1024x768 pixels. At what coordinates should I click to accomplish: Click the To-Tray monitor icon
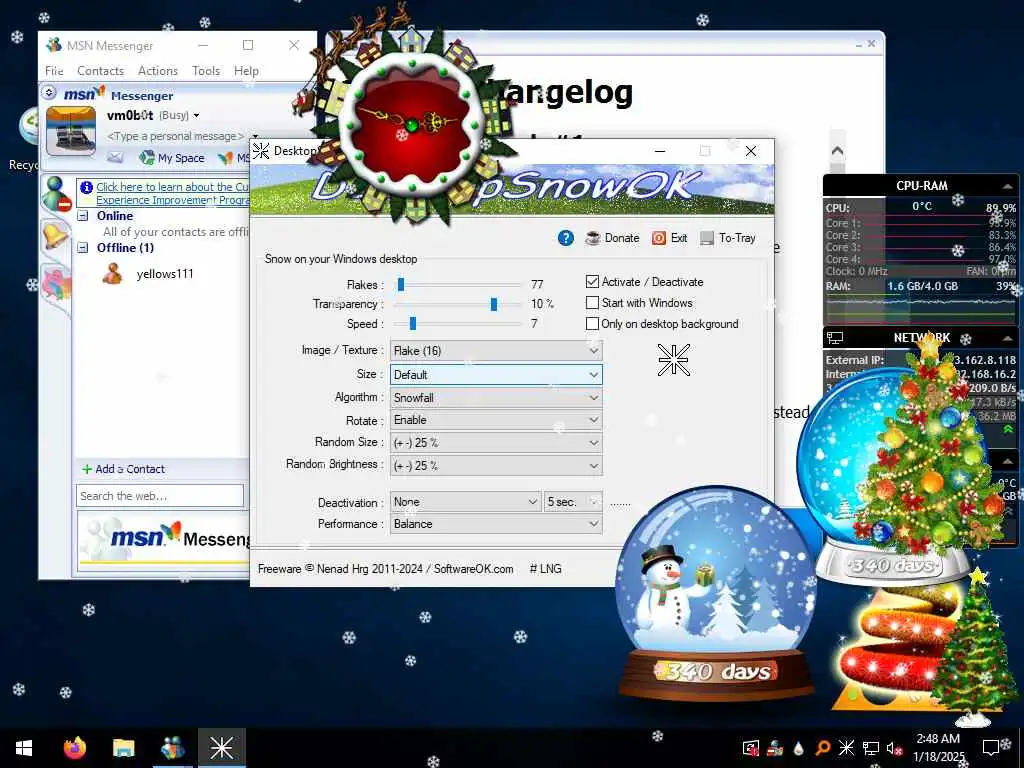point(707,238)
